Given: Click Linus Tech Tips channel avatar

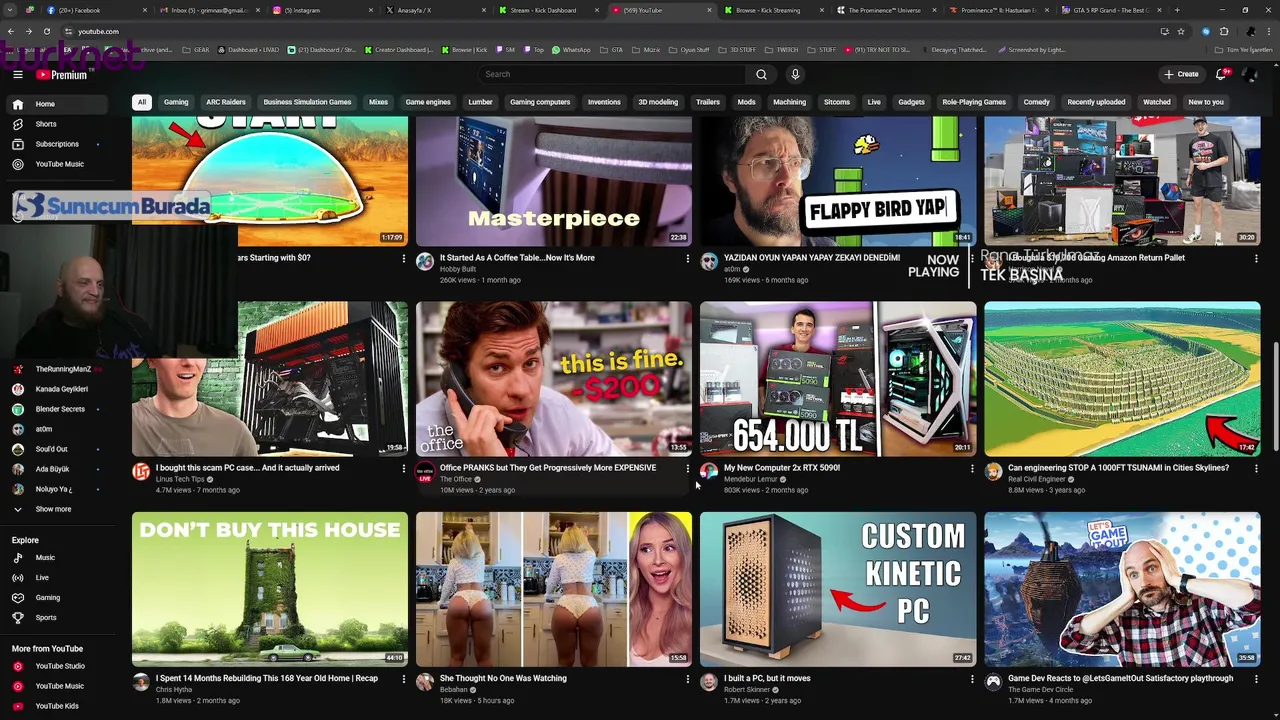Looking at the screenshot, I should (141, 472).
